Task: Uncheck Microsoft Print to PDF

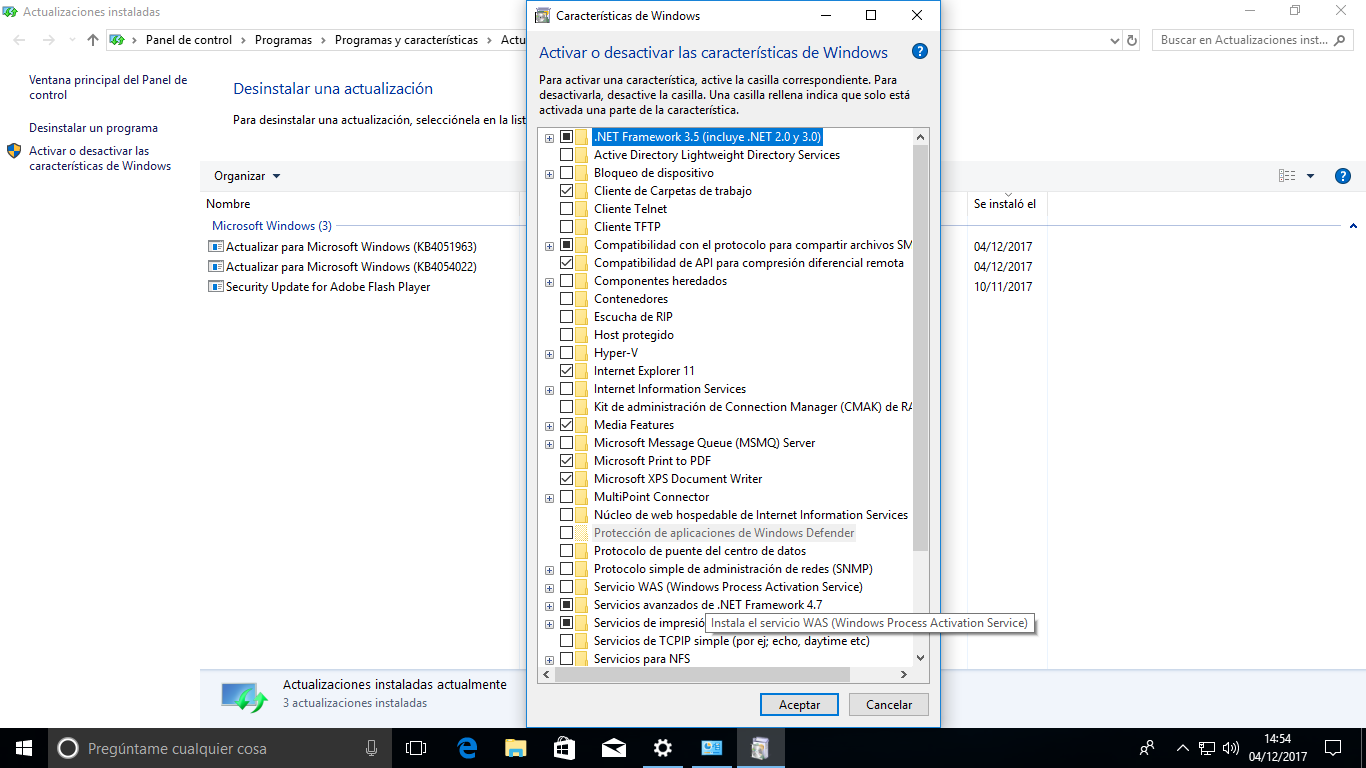Action: [x=566, y=461]
